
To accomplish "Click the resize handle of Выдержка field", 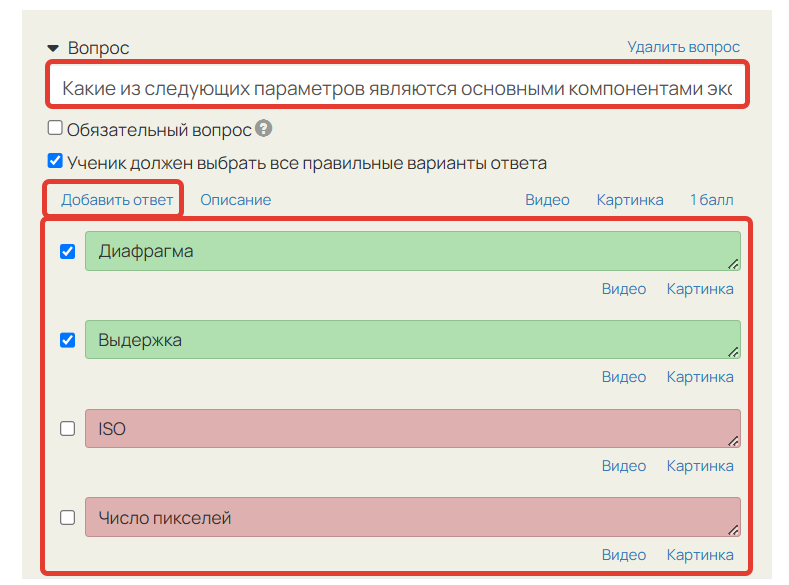I will pyautogui.click(x=734, y=352).
